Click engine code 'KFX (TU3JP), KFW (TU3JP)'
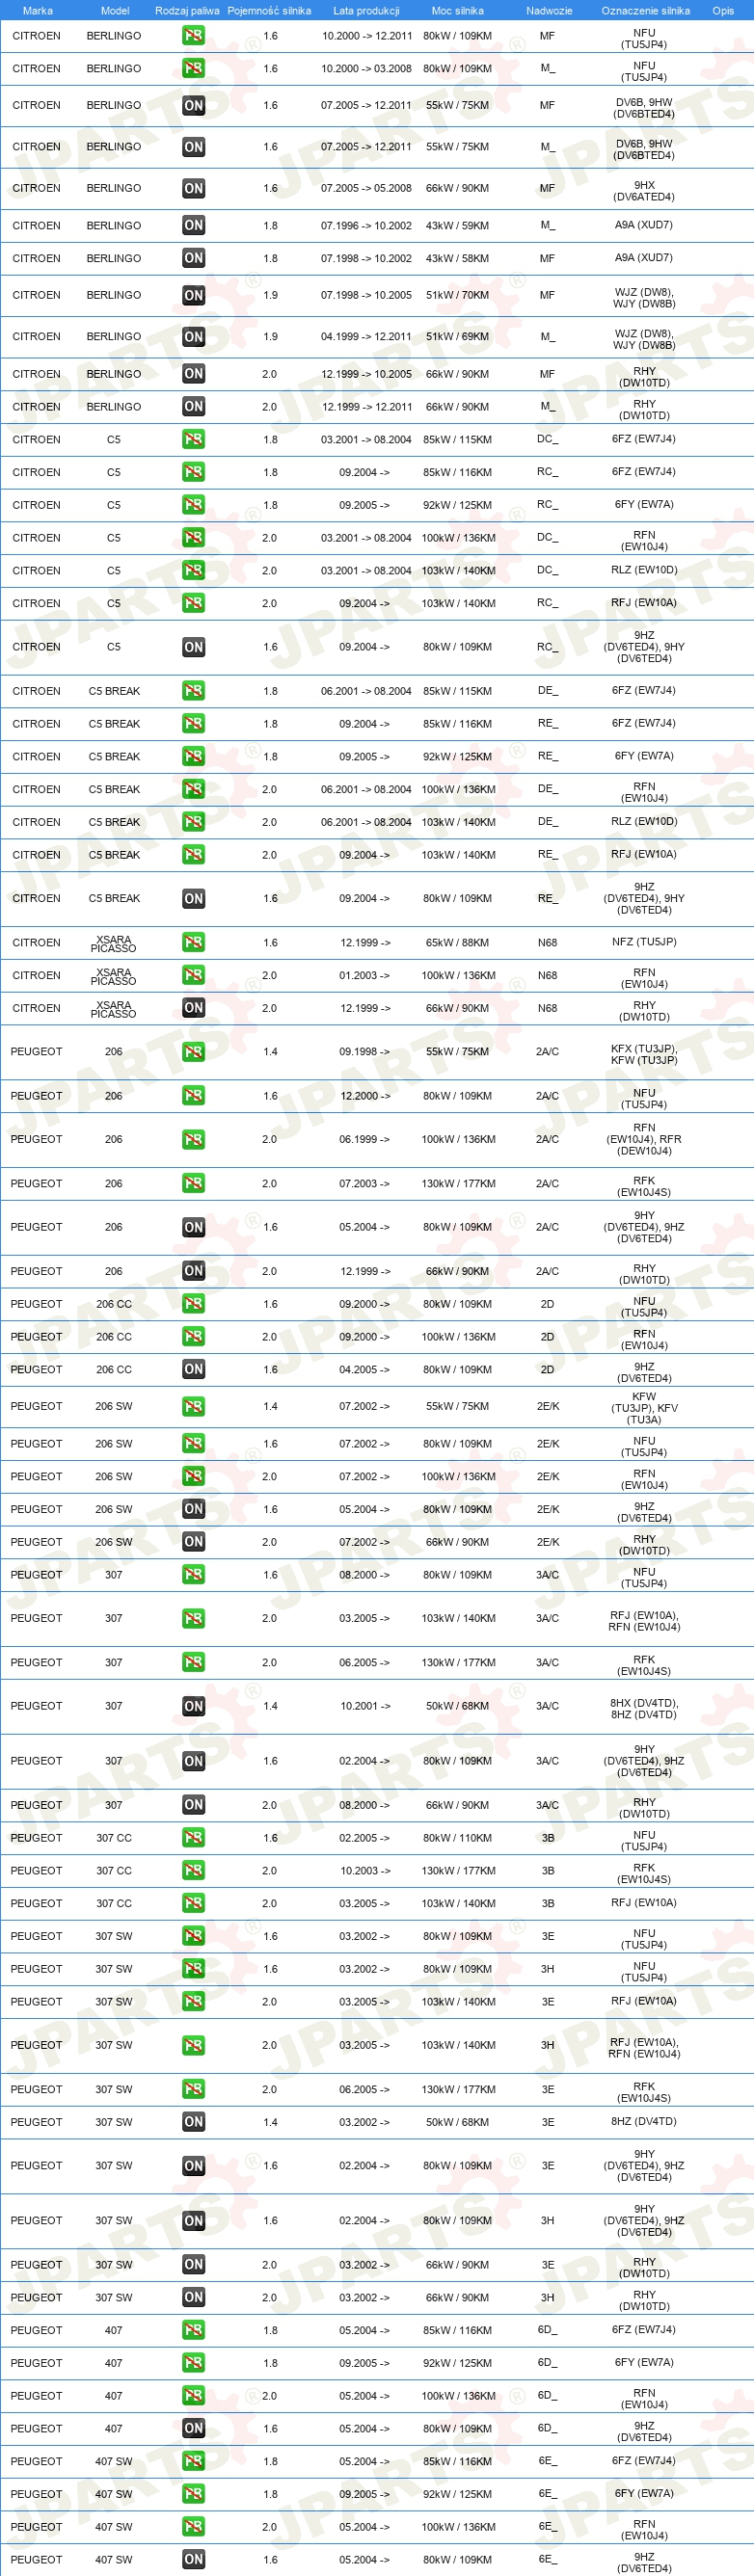This screenshot has height=2576, width=754. (x=644, y=1054)
